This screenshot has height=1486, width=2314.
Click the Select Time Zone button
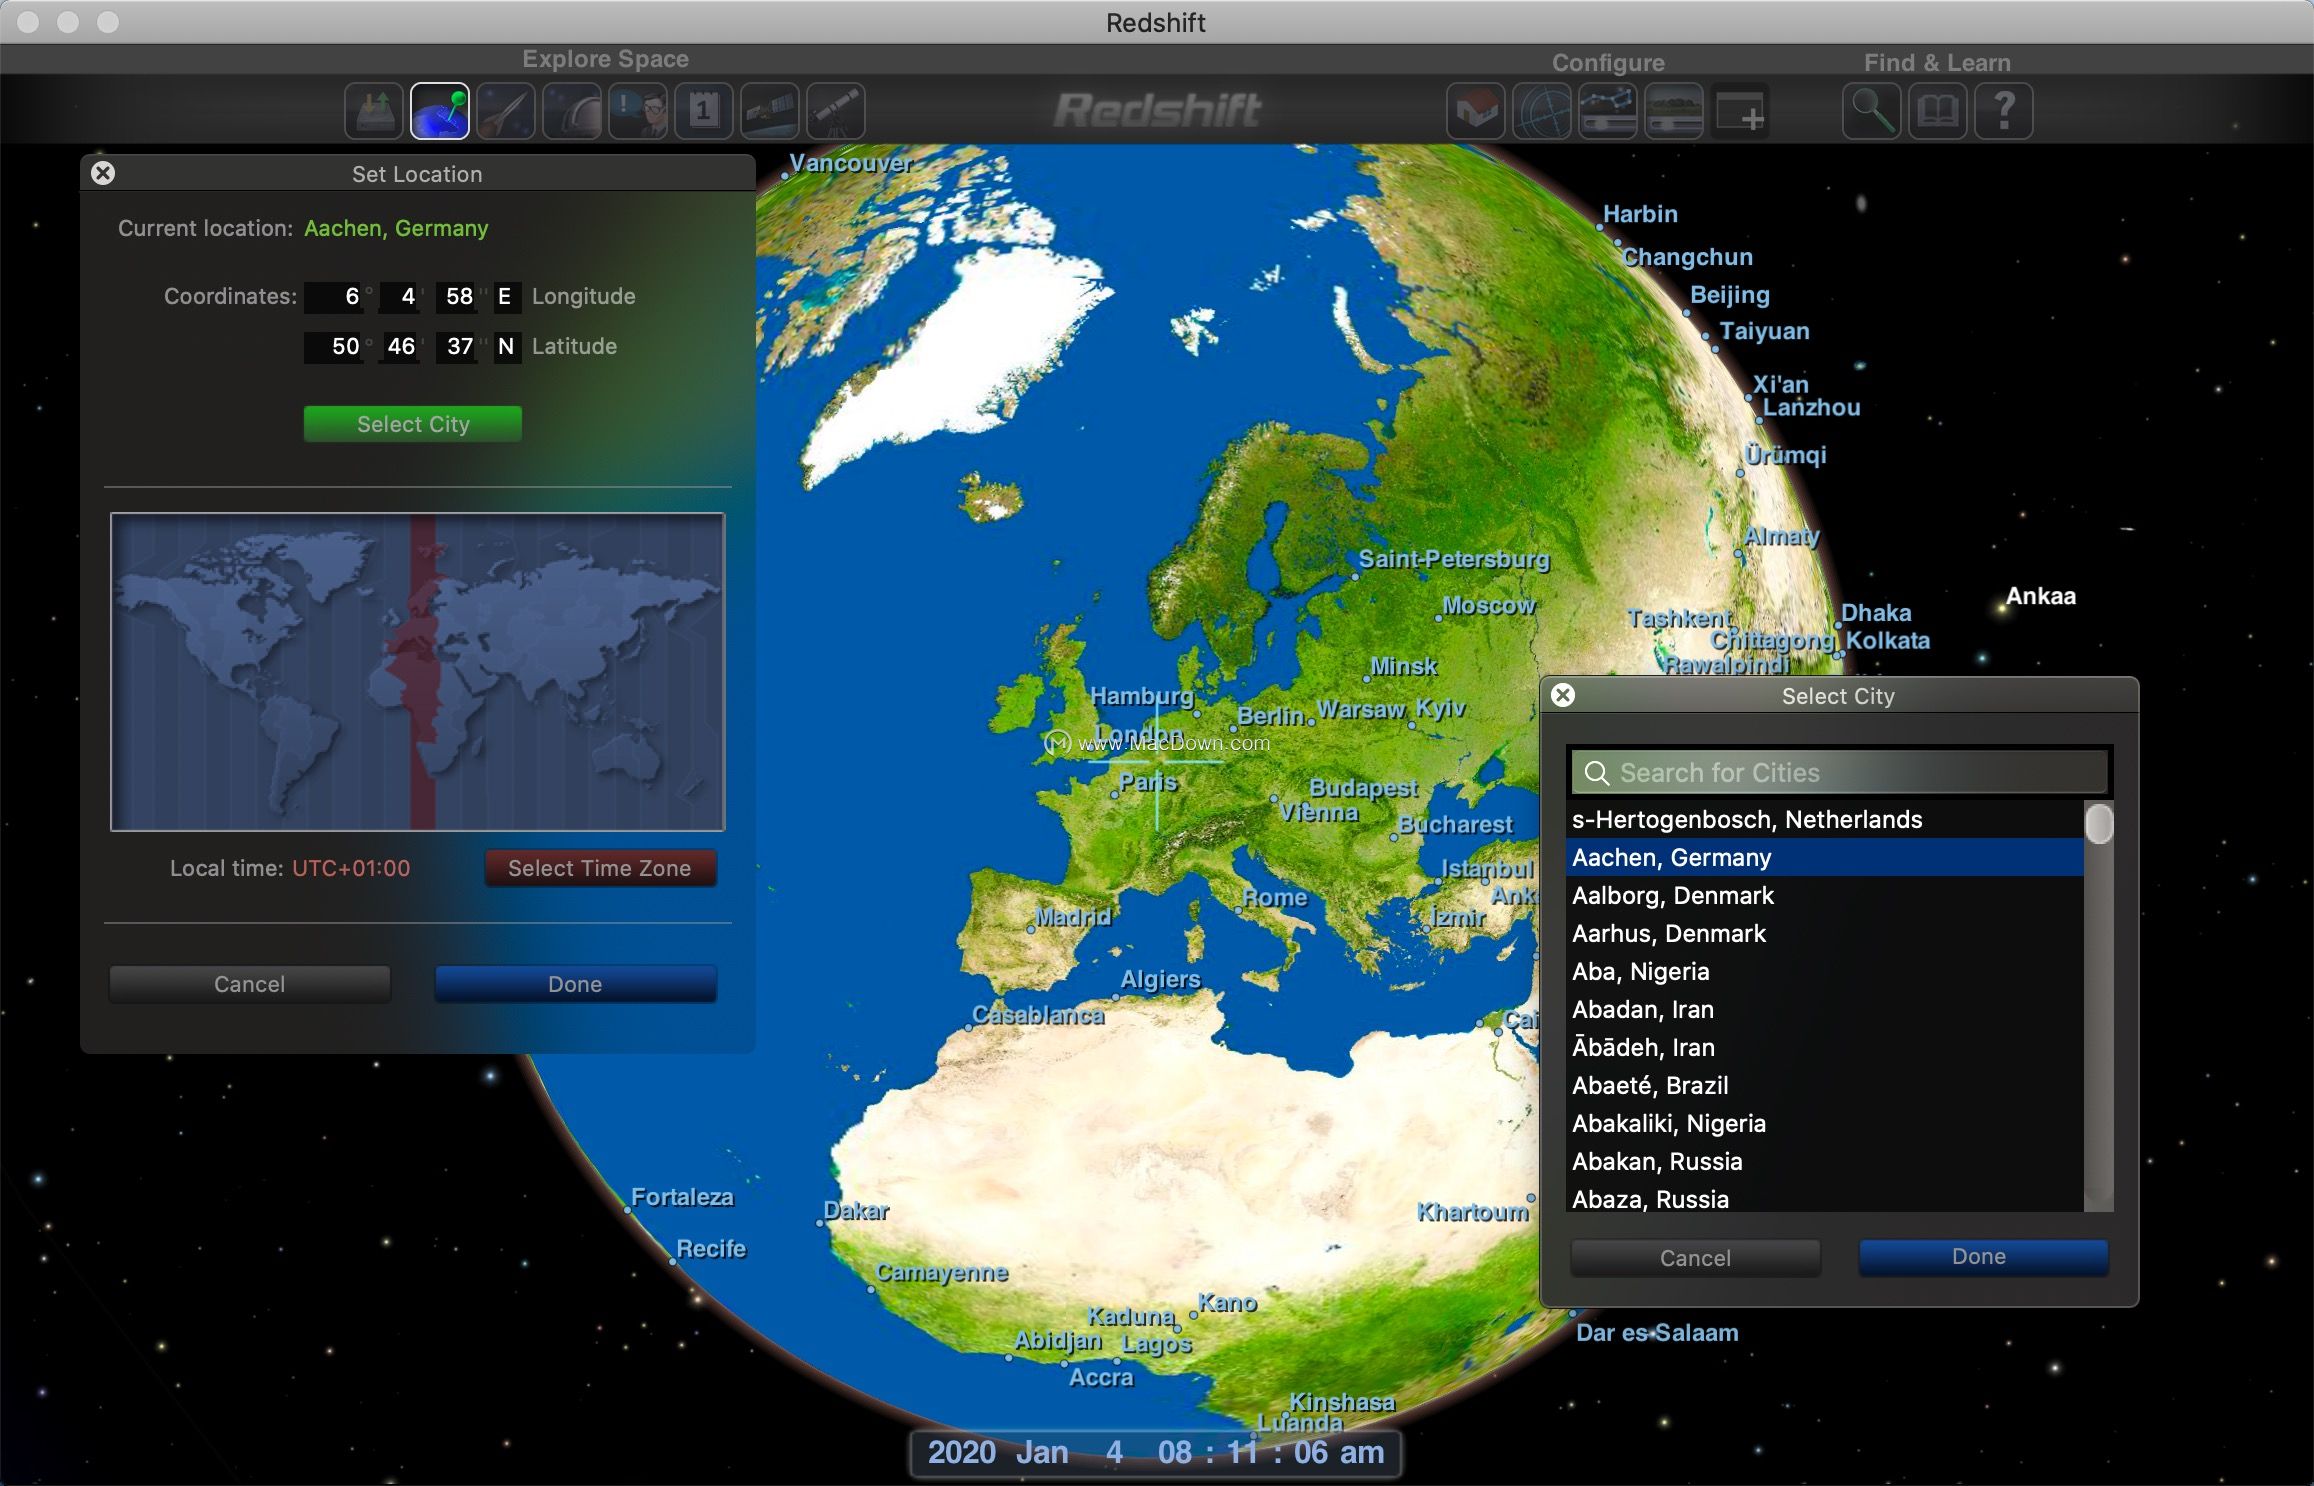600,868
